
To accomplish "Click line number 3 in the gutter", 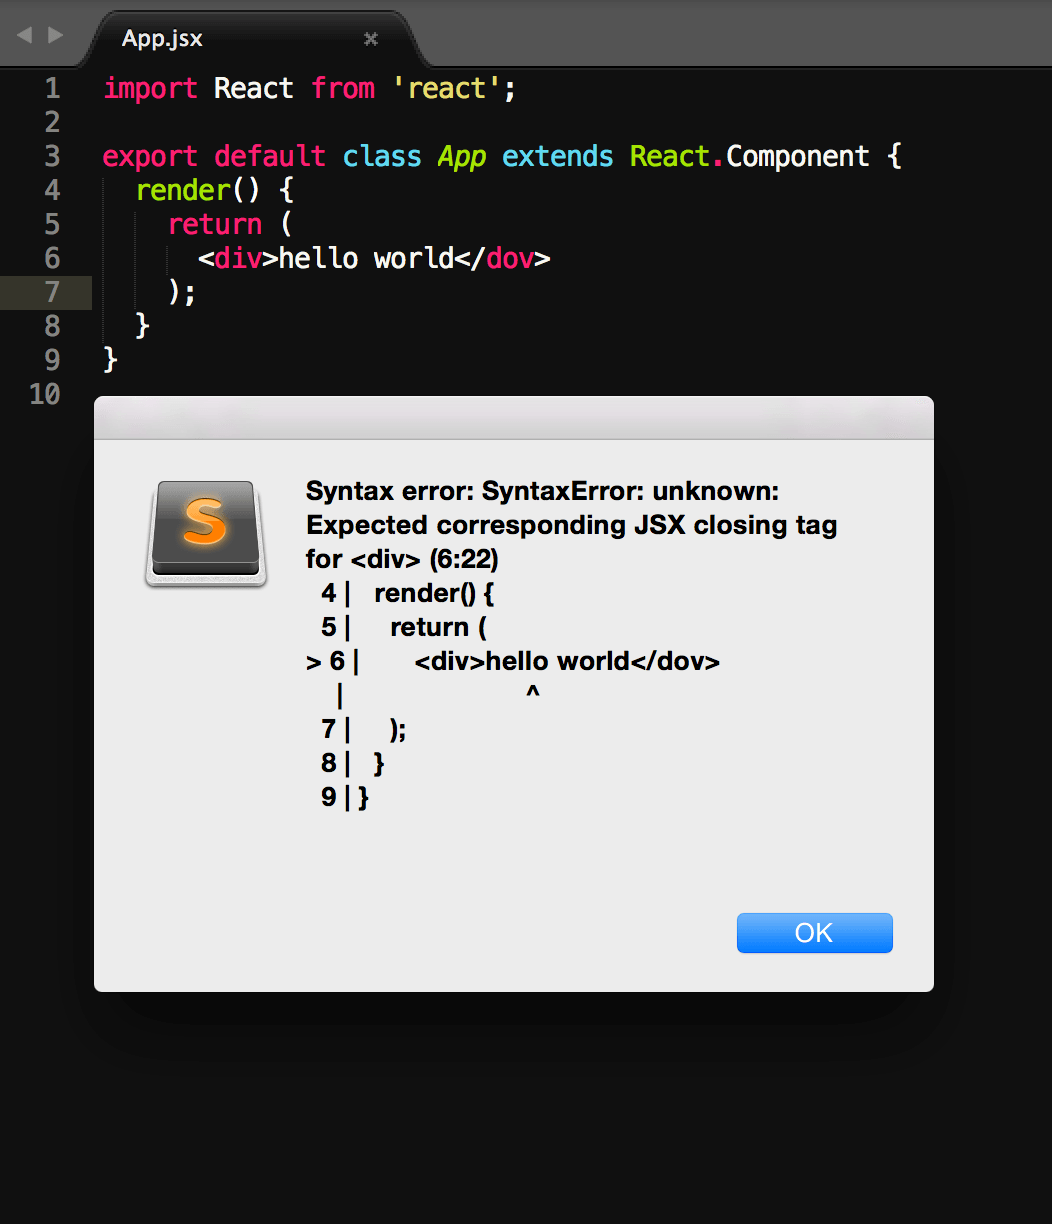I will click(x=52, y=156).
